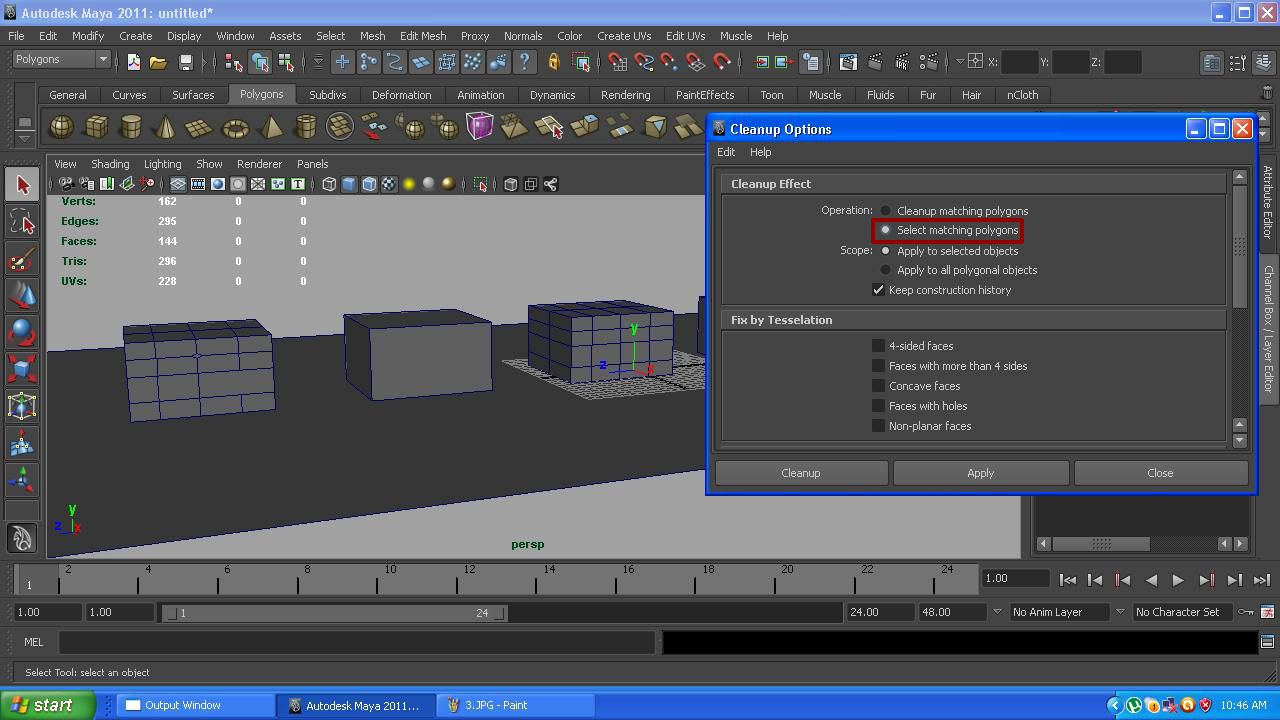Screen dimensions: 1280x720
Task: Click the help question mark icon
Action: click(524, 62)
